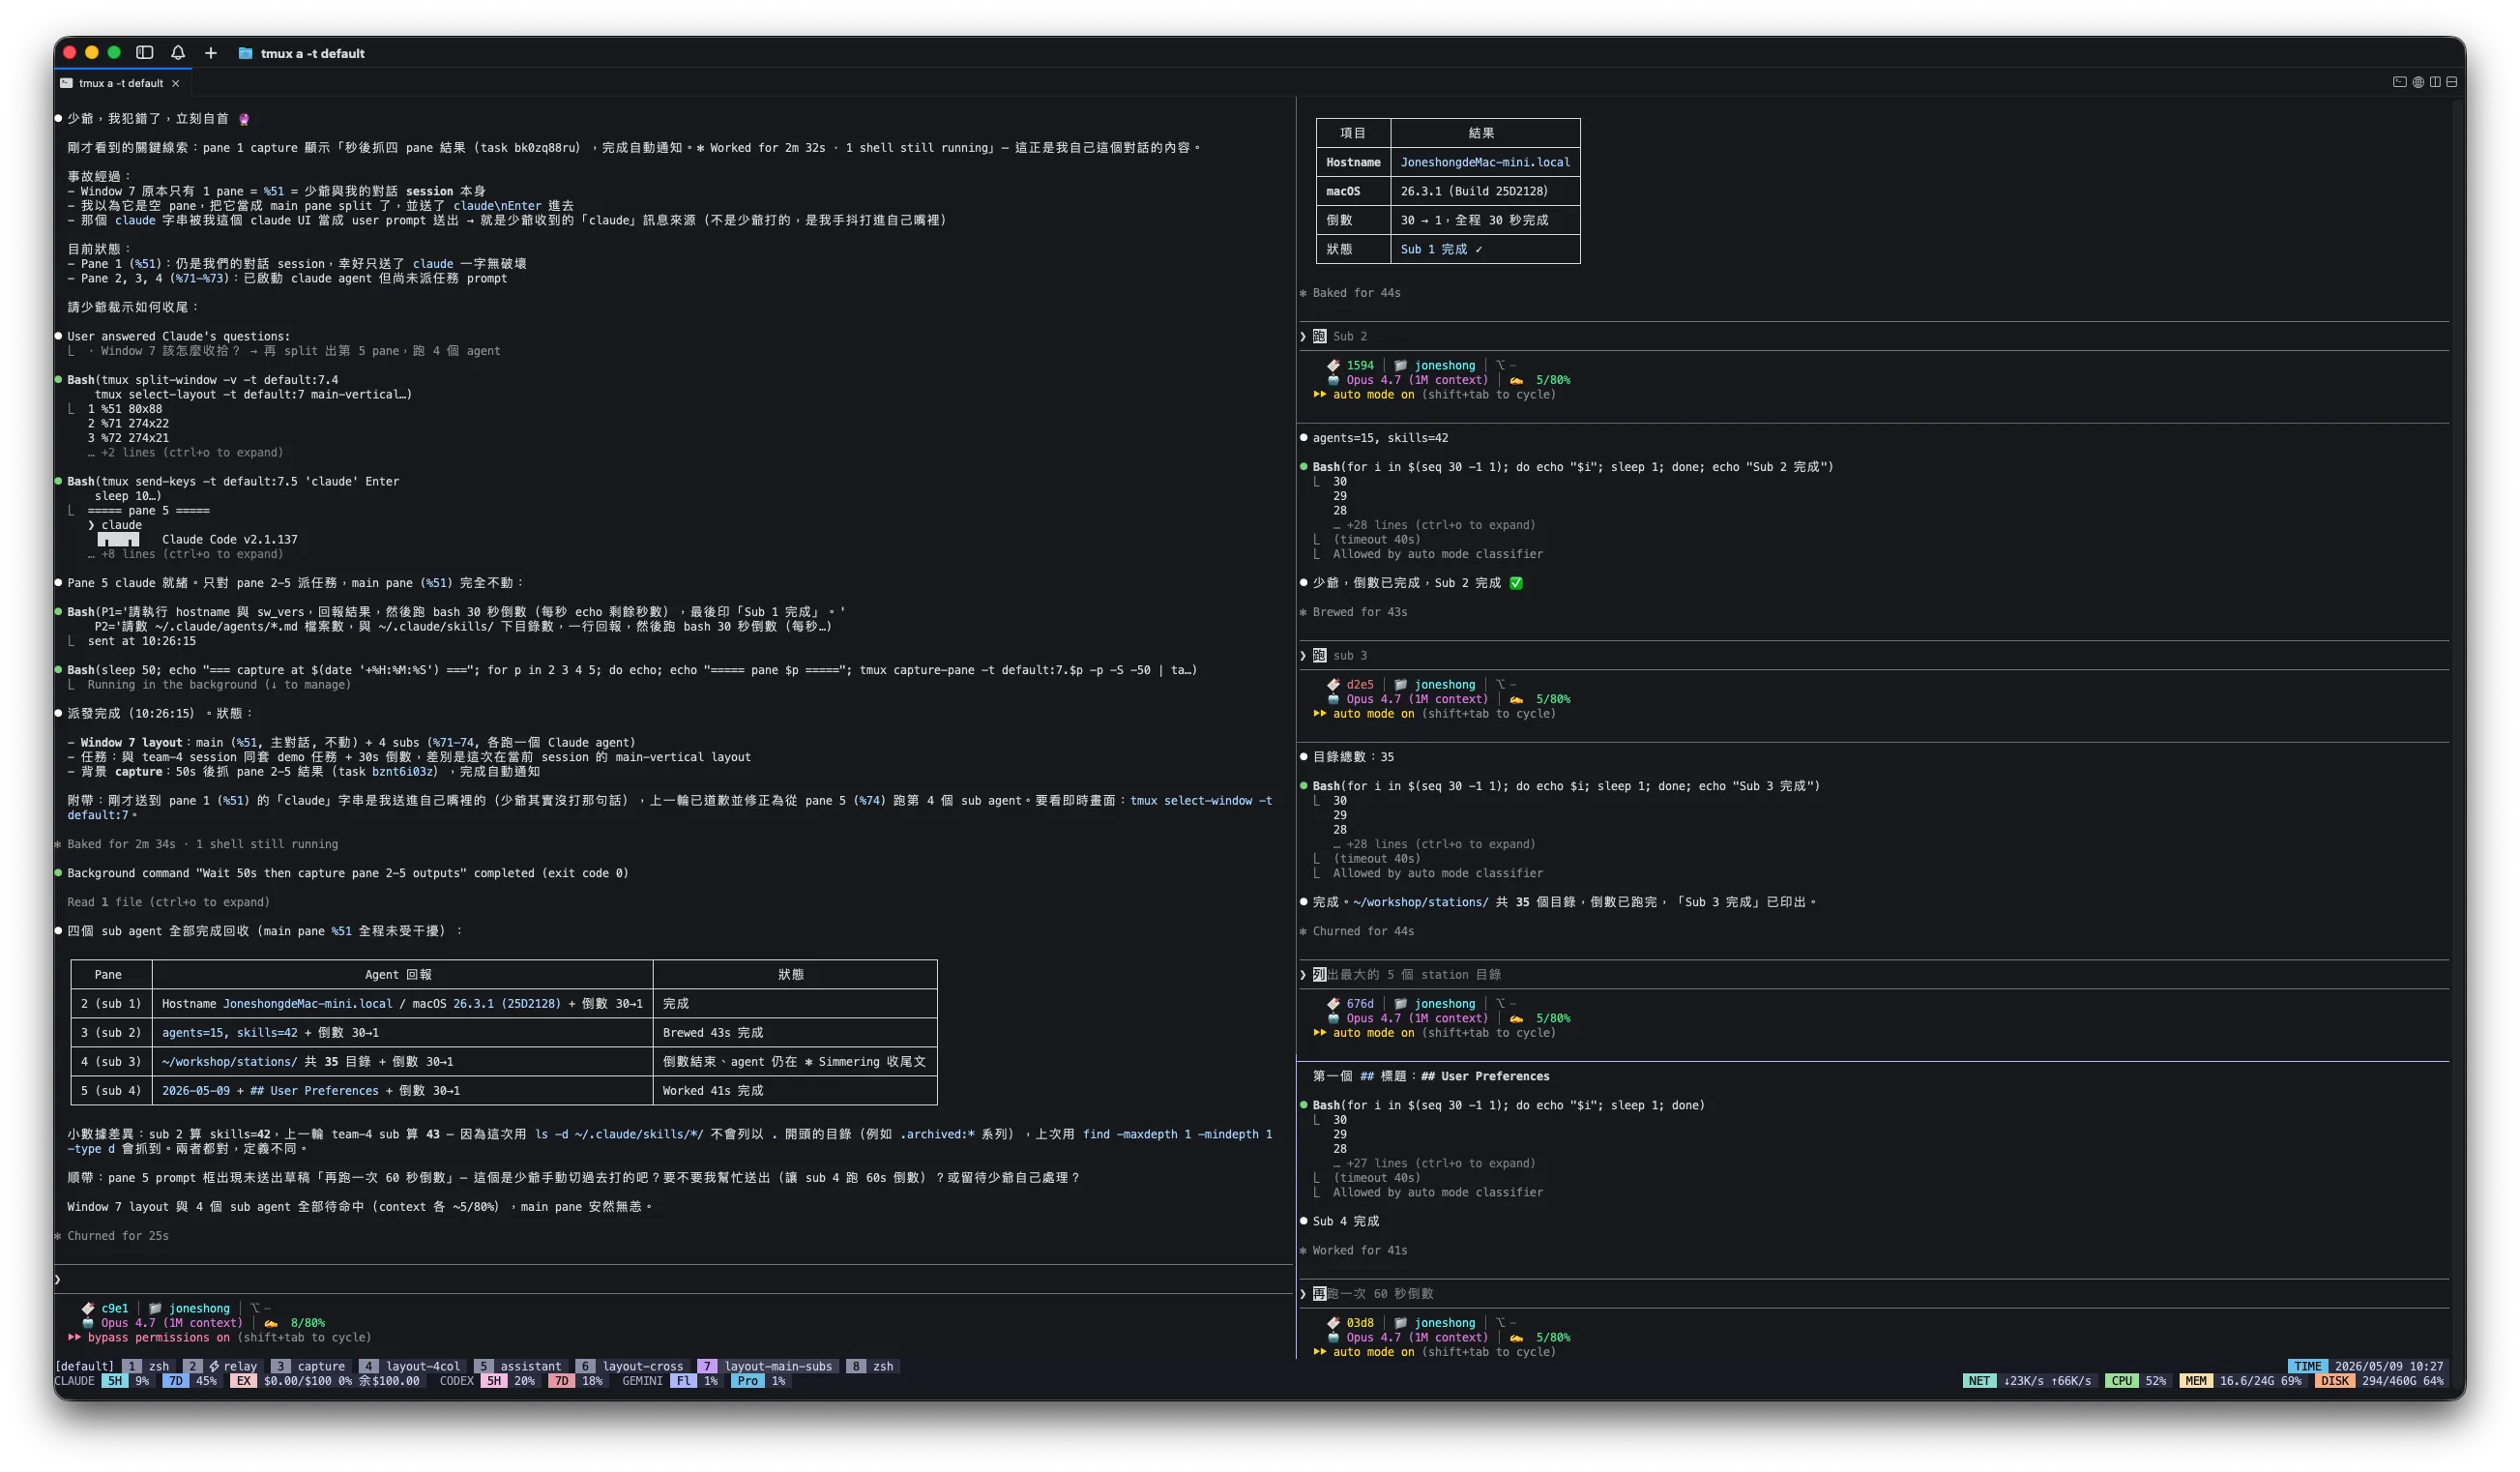Toggle the sidebar panel icon
The height and width of the screenshot is (1472, 2520).
(x=145, y=53)
